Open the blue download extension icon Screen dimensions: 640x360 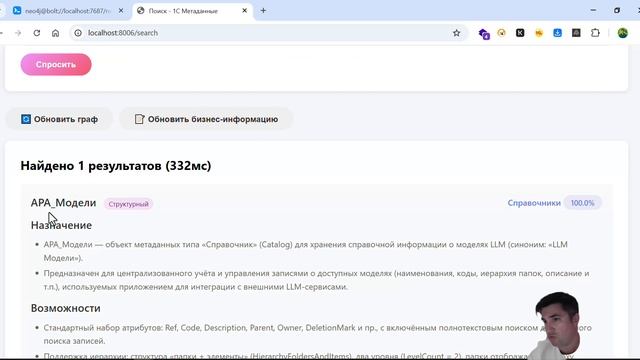(557, 33)
